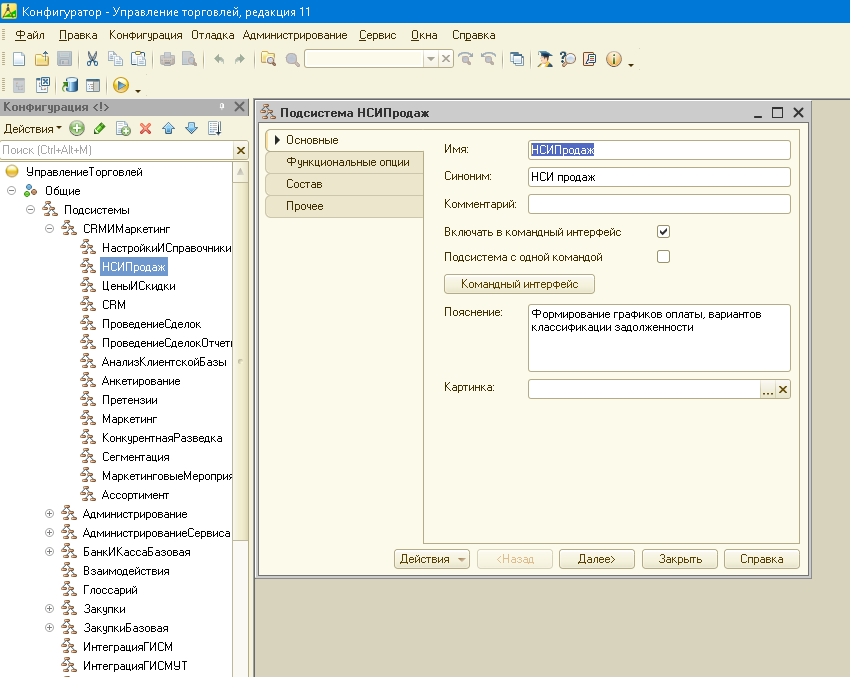Screen dimensions: 850x677
Task: Collapse the CRMИМаркетинг tree node
Action: tap(49, 229)
